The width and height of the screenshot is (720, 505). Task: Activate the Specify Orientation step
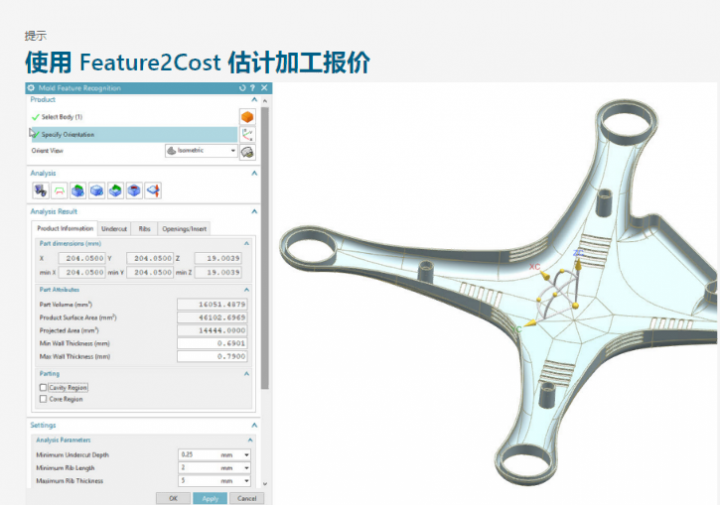(x=134, y=135)
